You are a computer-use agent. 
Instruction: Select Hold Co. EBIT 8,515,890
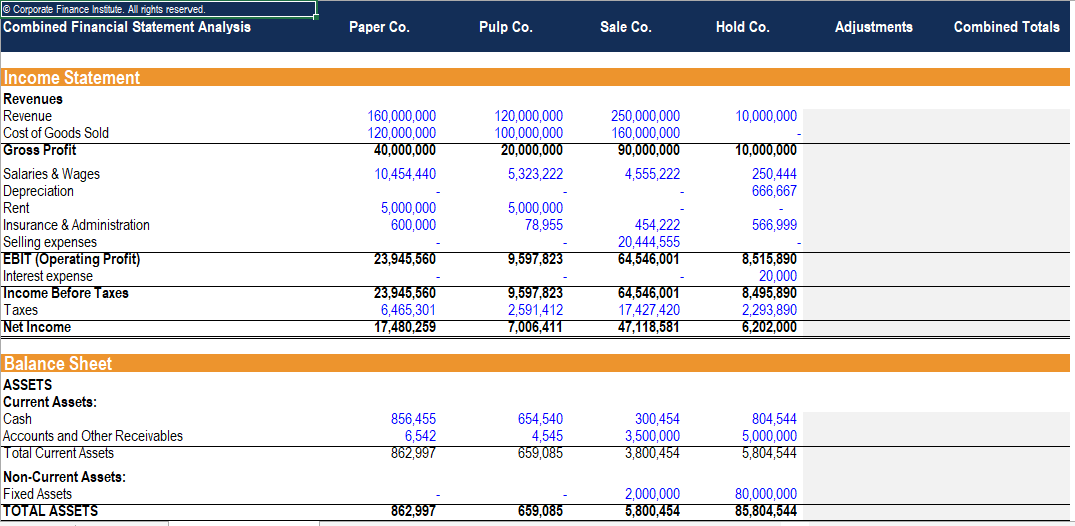pos(770,259)
